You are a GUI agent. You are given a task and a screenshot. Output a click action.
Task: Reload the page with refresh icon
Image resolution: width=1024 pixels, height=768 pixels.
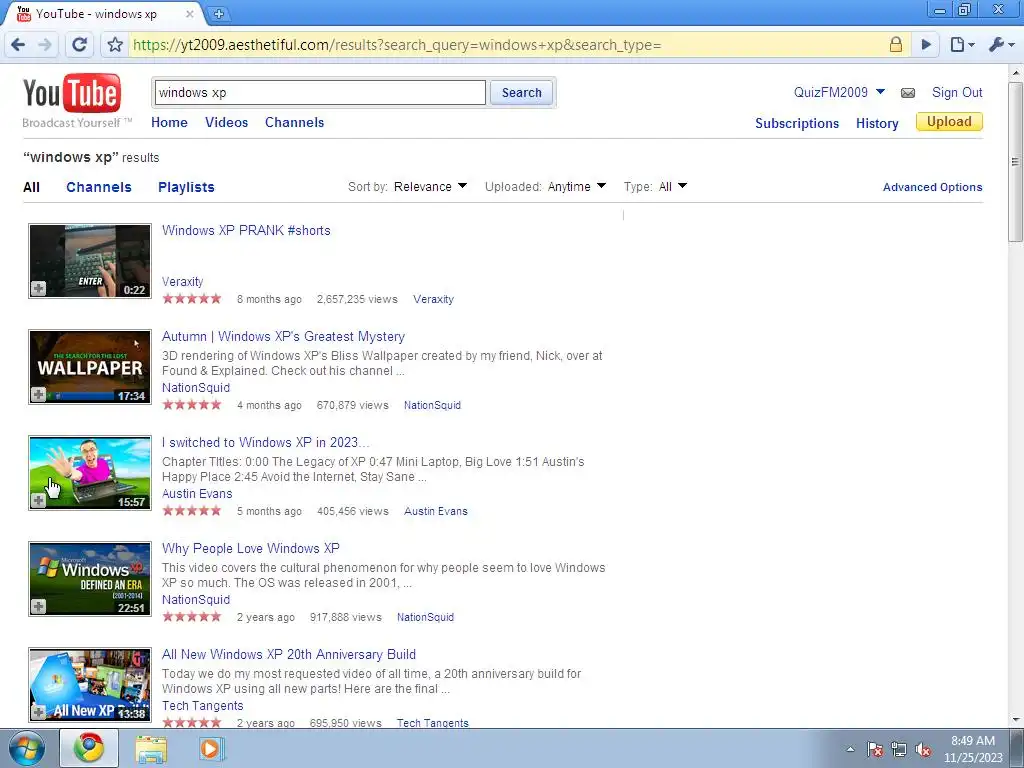tap(80, 45)
